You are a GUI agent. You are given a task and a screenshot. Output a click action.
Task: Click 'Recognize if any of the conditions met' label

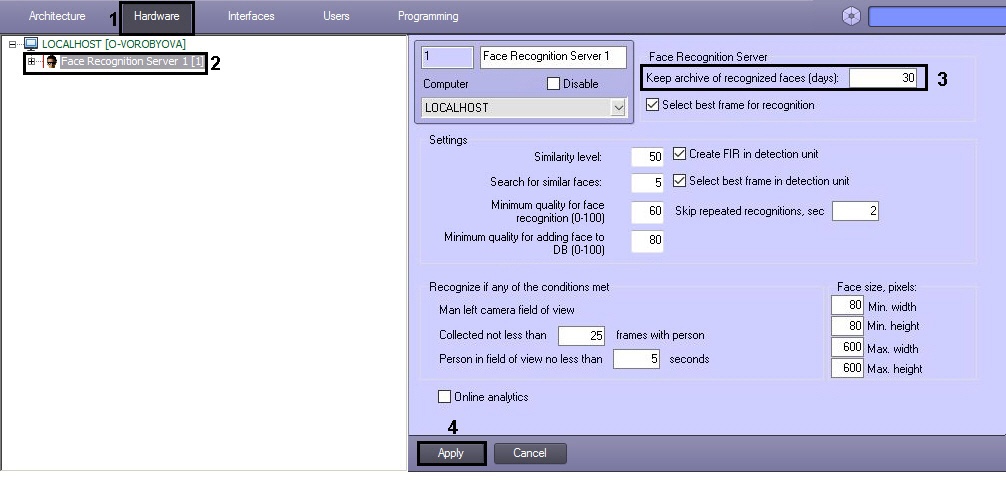519,287
